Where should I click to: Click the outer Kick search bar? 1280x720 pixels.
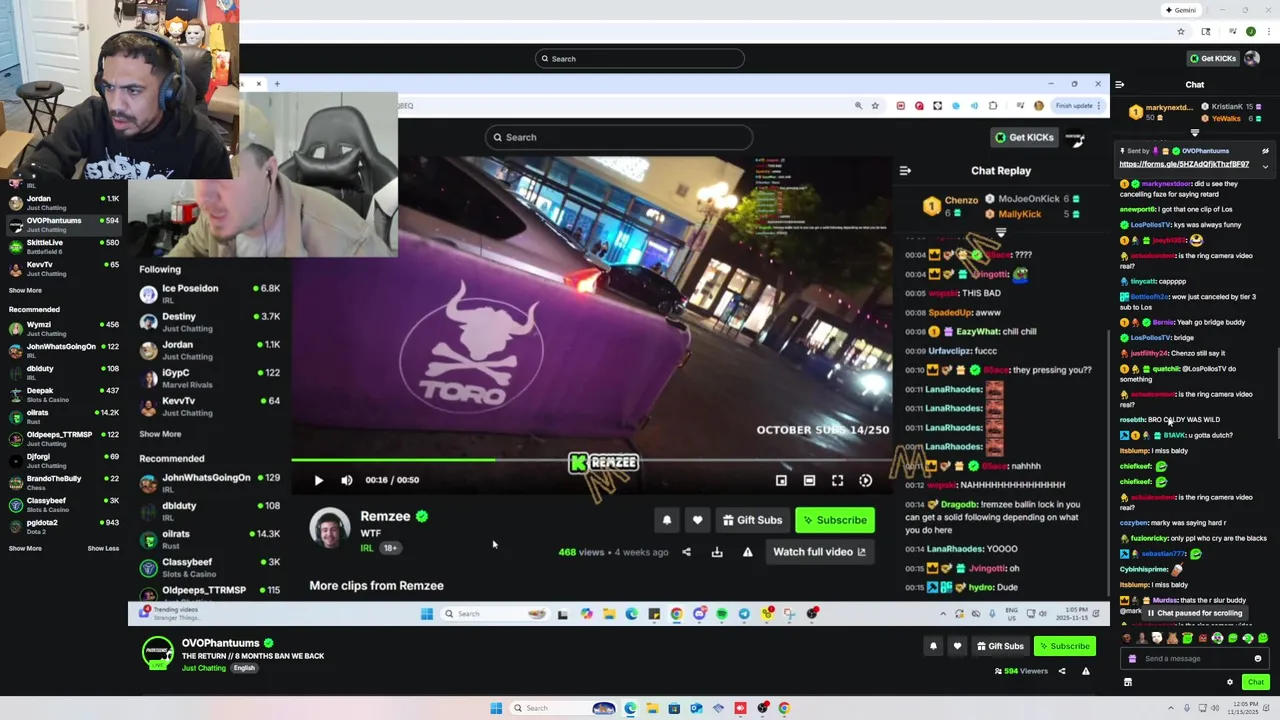[640, 58]
